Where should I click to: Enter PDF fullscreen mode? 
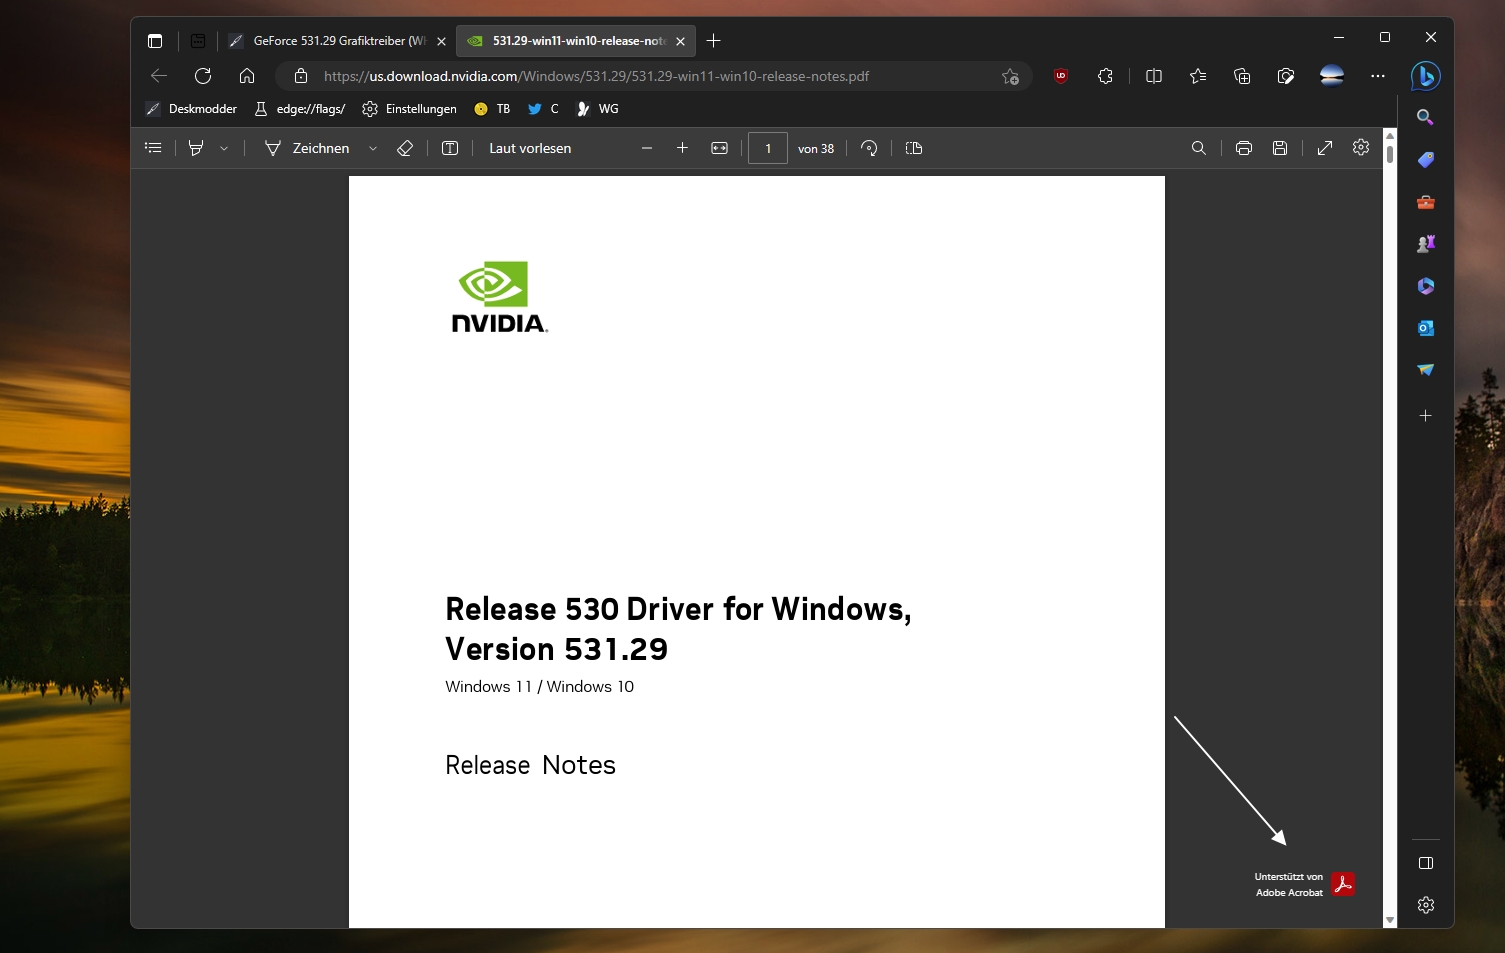[x=1325, y=148]
